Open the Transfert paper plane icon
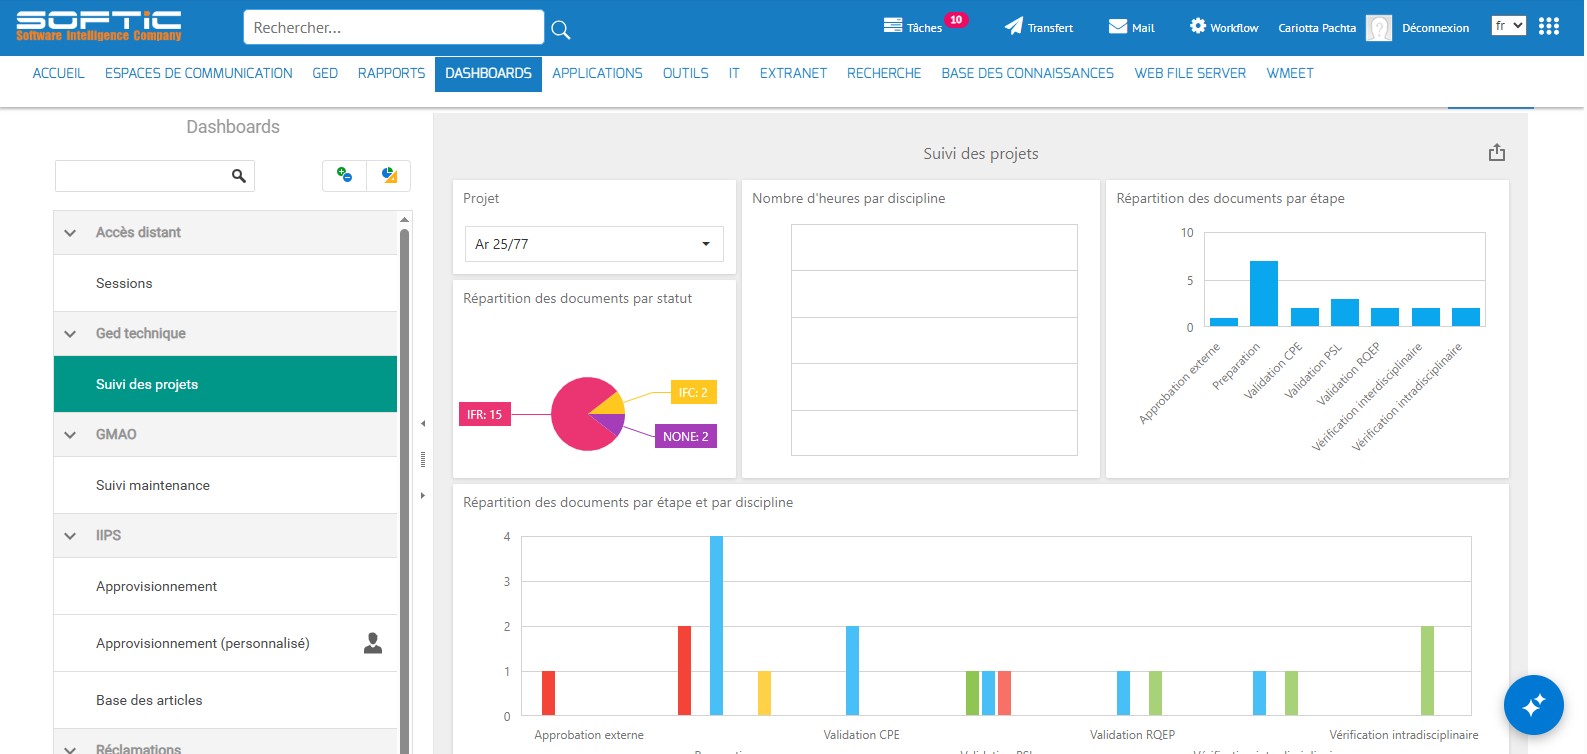 pos(1014,26)
